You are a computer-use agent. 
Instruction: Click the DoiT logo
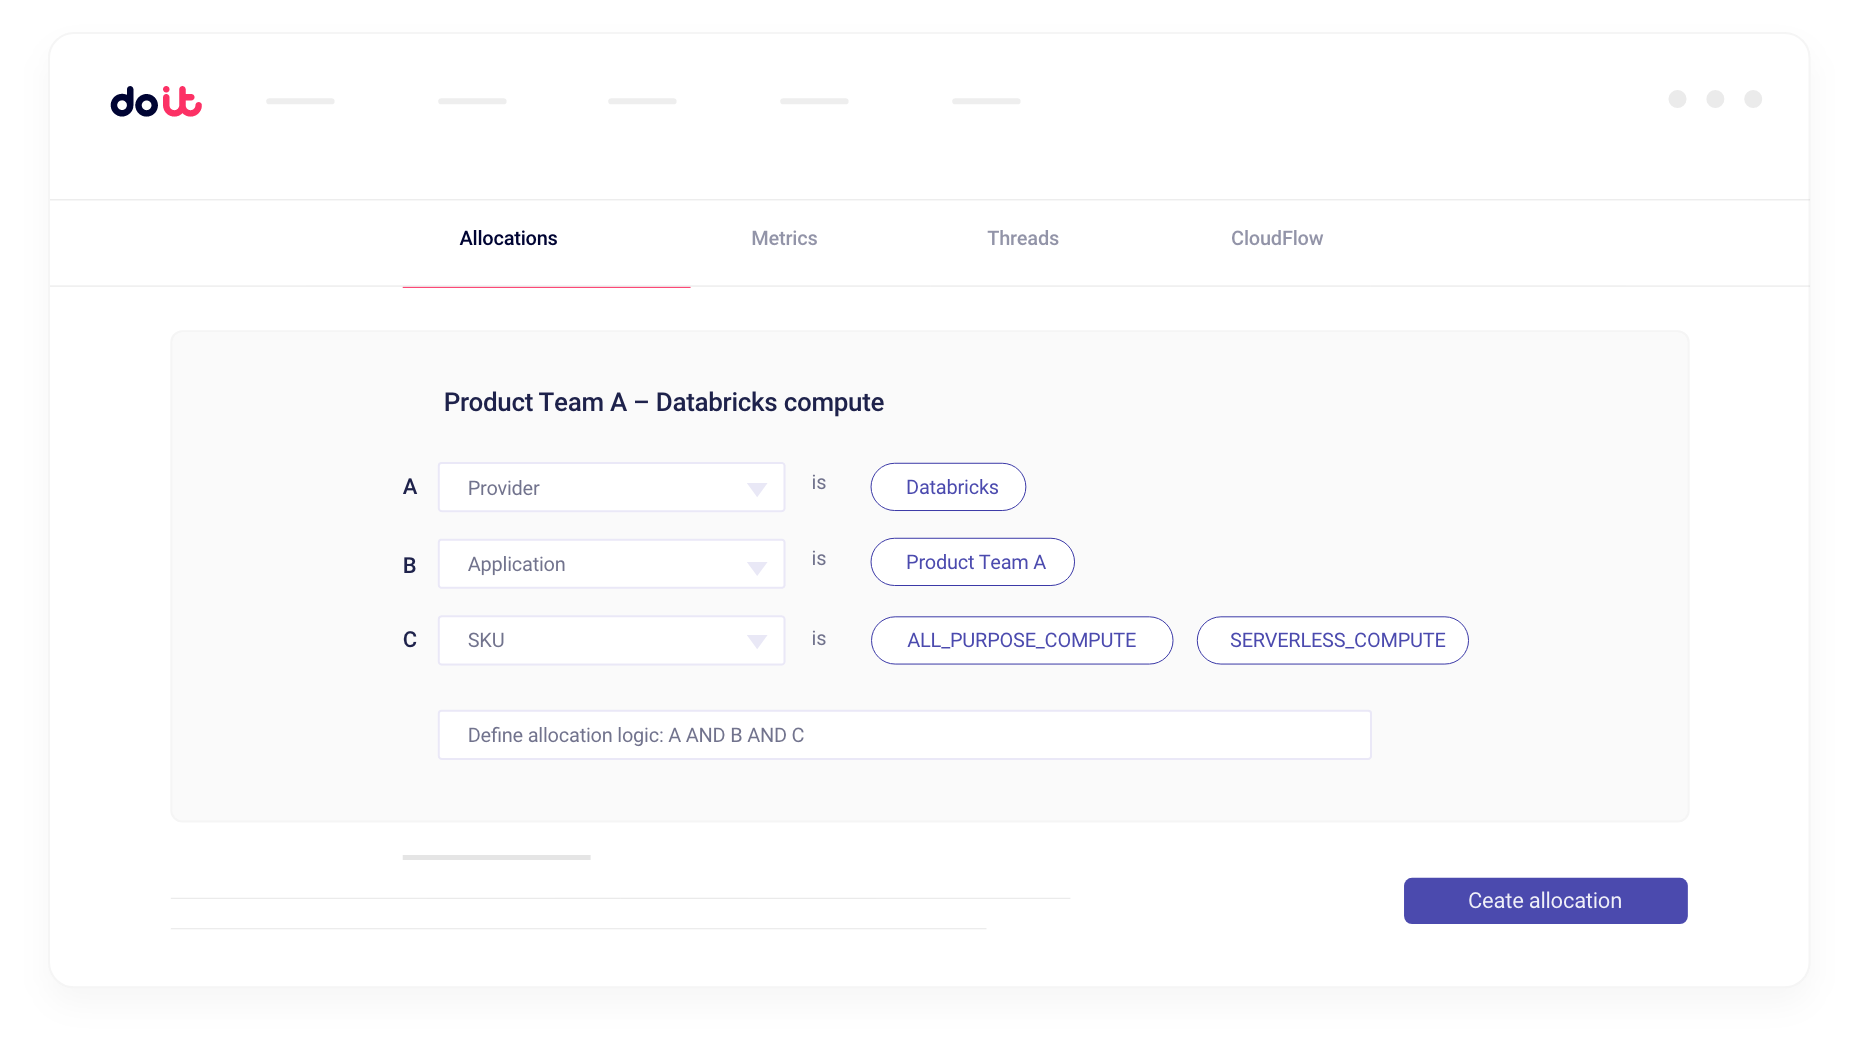[156, 101]
